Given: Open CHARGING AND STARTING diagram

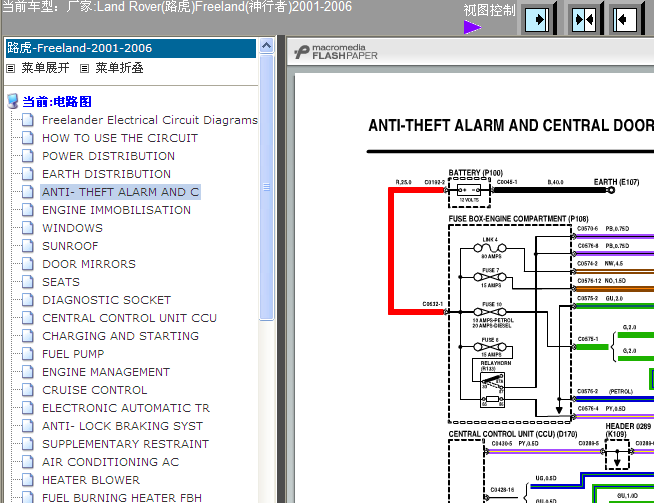Looking at the screenshot, I should pos(121,336).
